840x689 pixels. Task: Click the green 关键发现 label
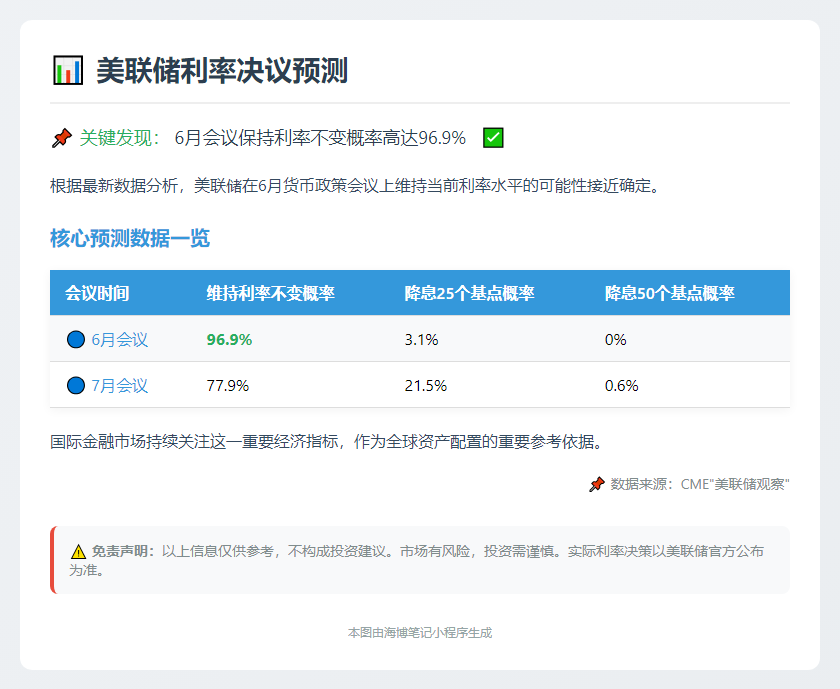click(119, 138)
